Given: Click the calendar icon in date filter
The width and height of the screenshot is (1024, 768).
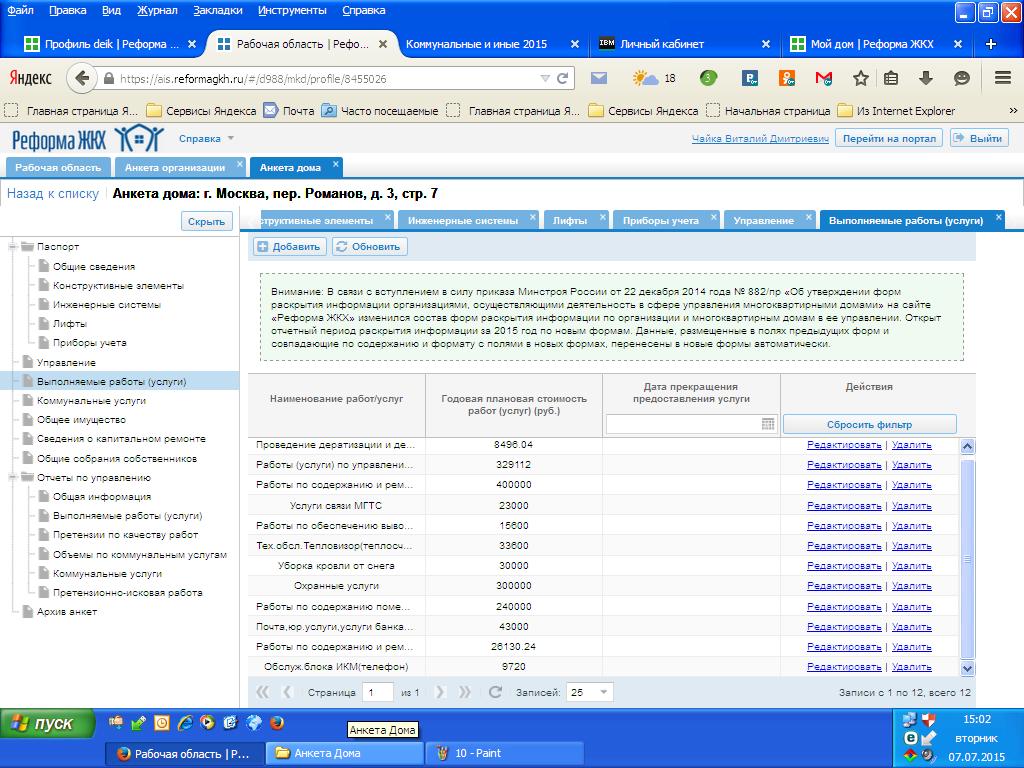Looking at the screenshot, I should tap(767, 424).
